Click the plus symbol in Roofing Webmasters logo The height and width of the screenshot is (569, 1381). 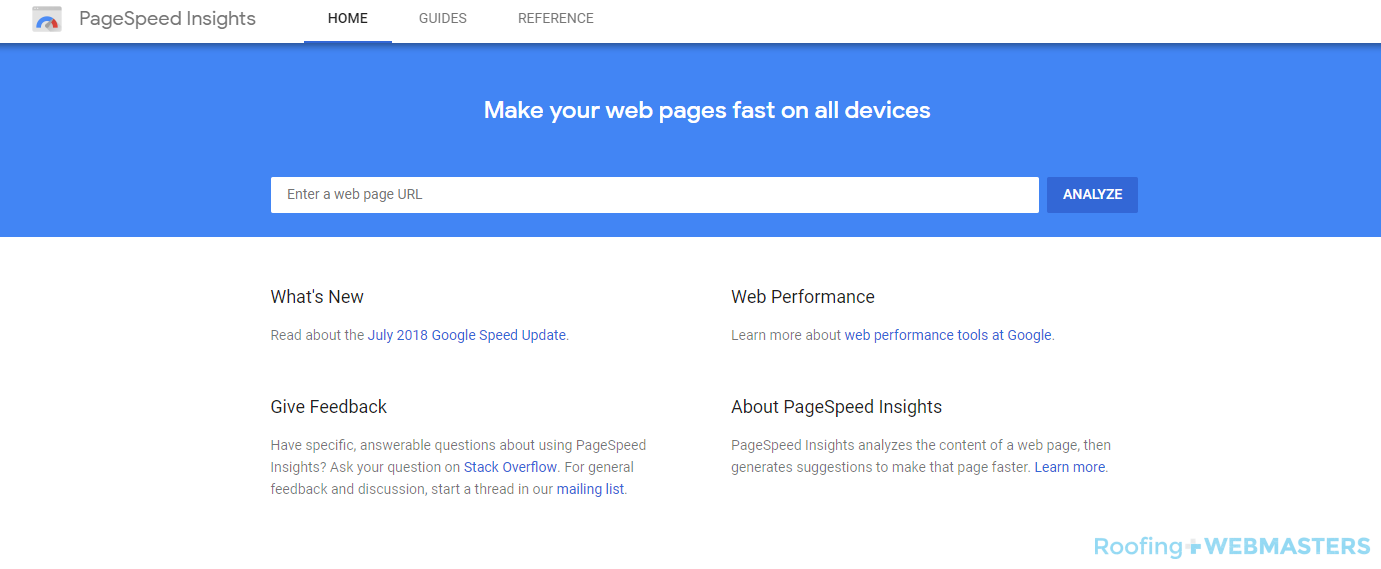tap(1193, 547)
